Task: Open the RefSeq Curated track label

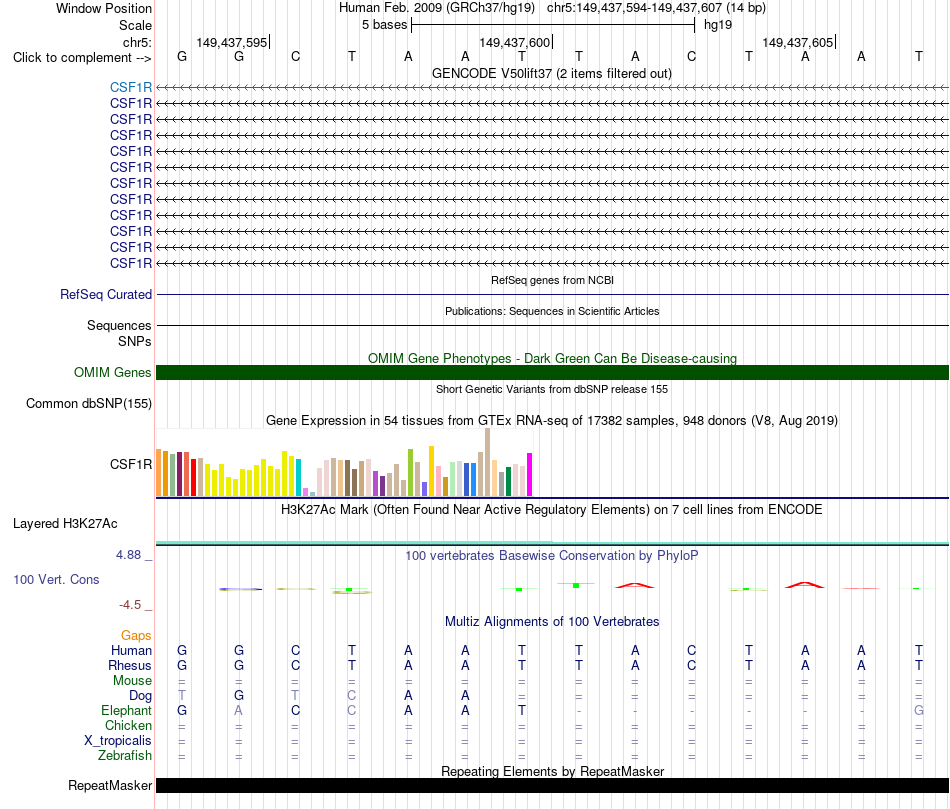Action: [106, 295]
